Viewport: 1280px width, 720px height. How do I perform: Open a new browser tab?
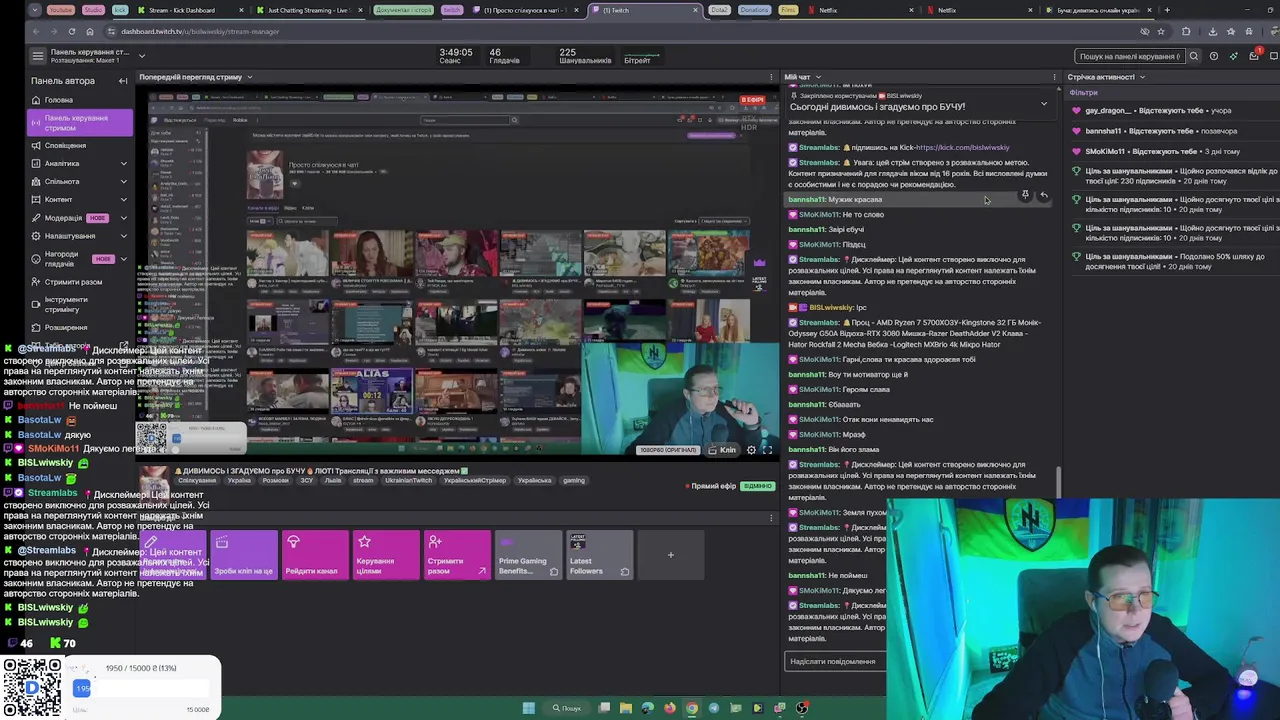click(1167, 10)
